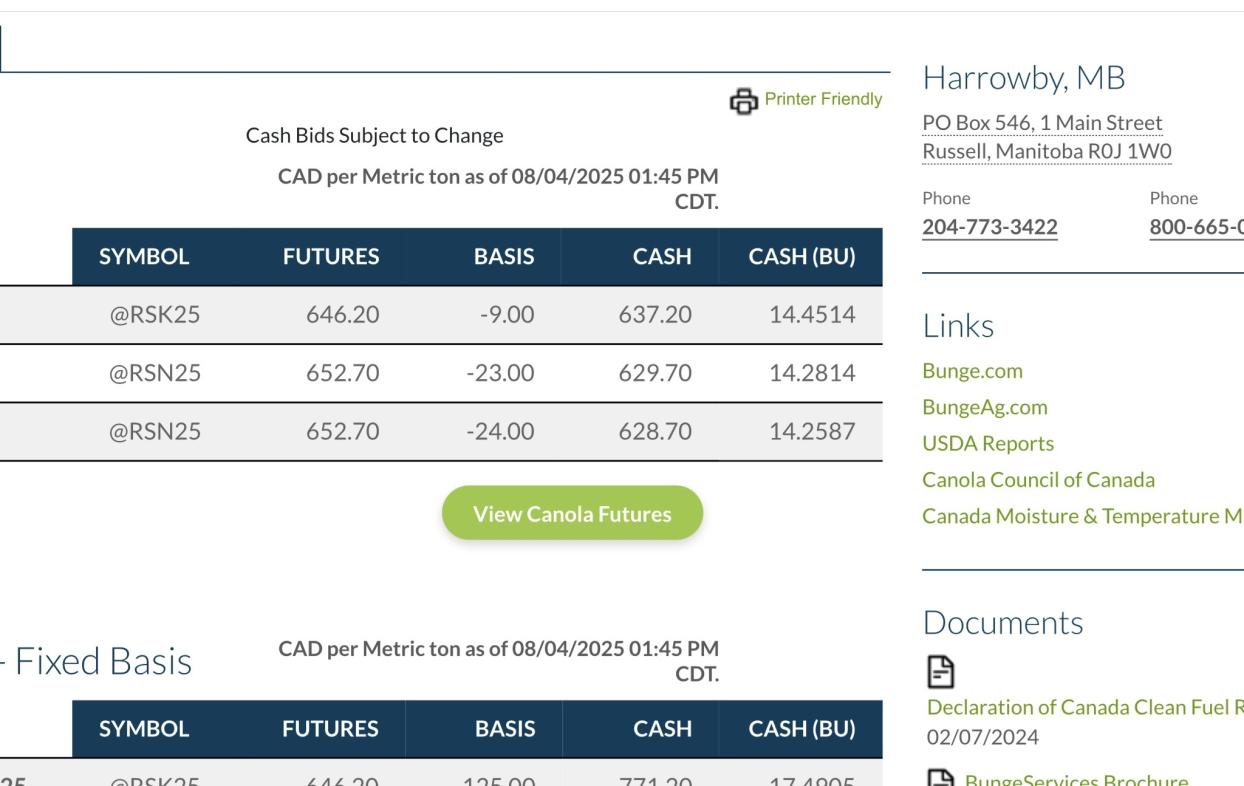Image resolution: width=1244 pixels, height=786 pixels.
Task: Open Canada Moisture & Temperature link
Action: [1082, 515]
